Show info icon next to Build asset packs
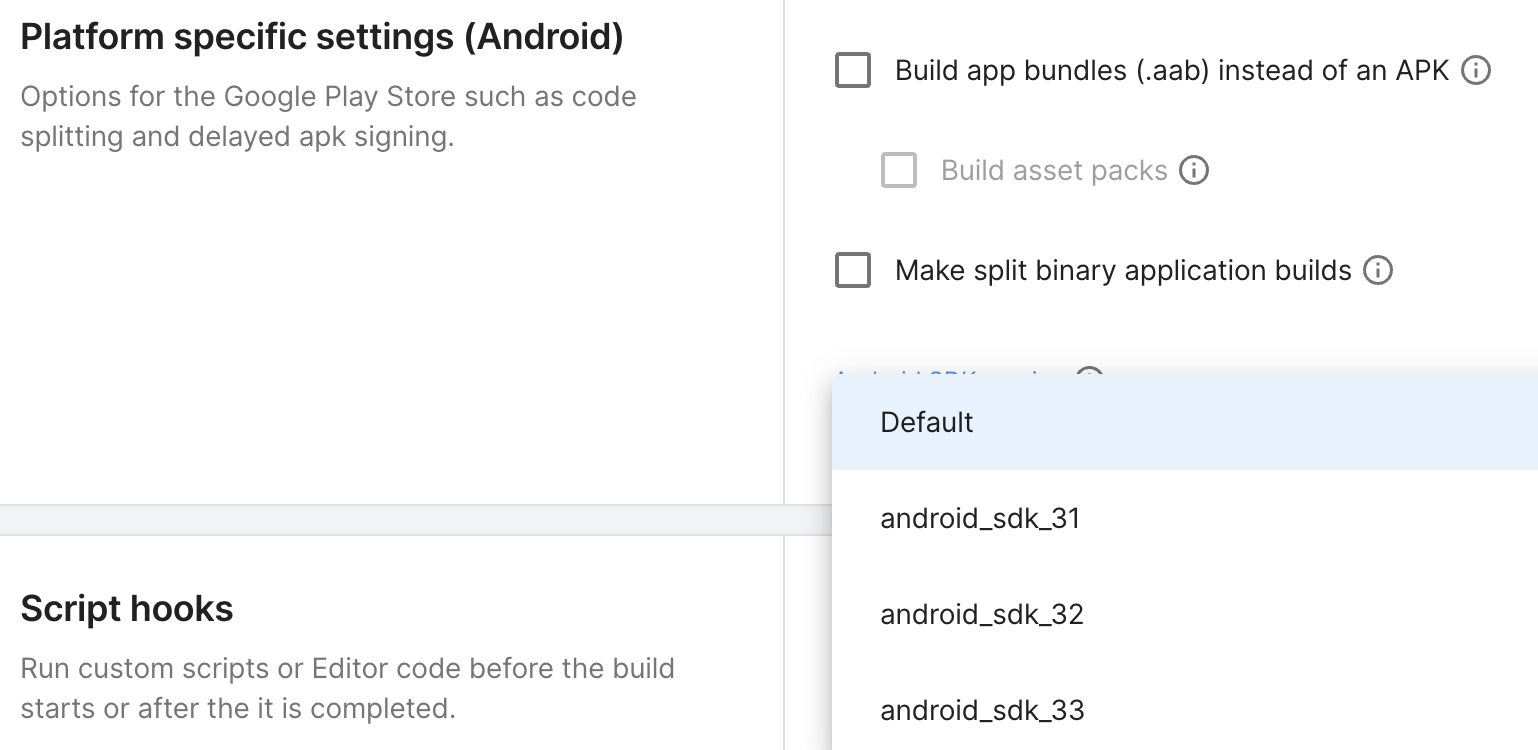Screen dimensions: 1538x750 tap(1193, 171)
